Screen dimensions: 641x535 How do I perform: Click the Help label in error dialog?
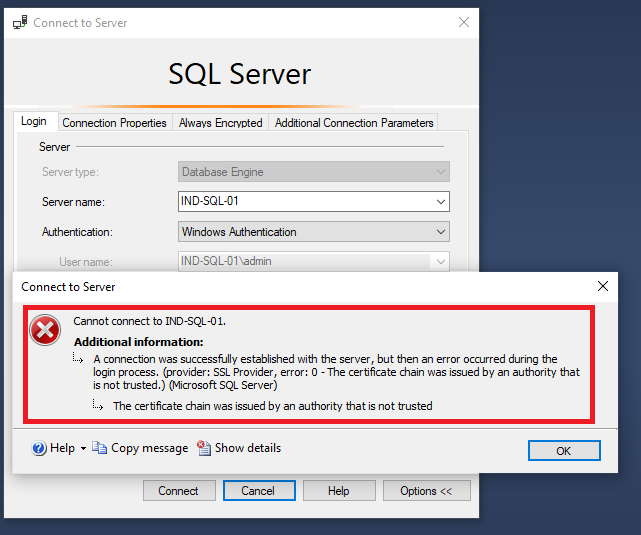tap(63, 448)
